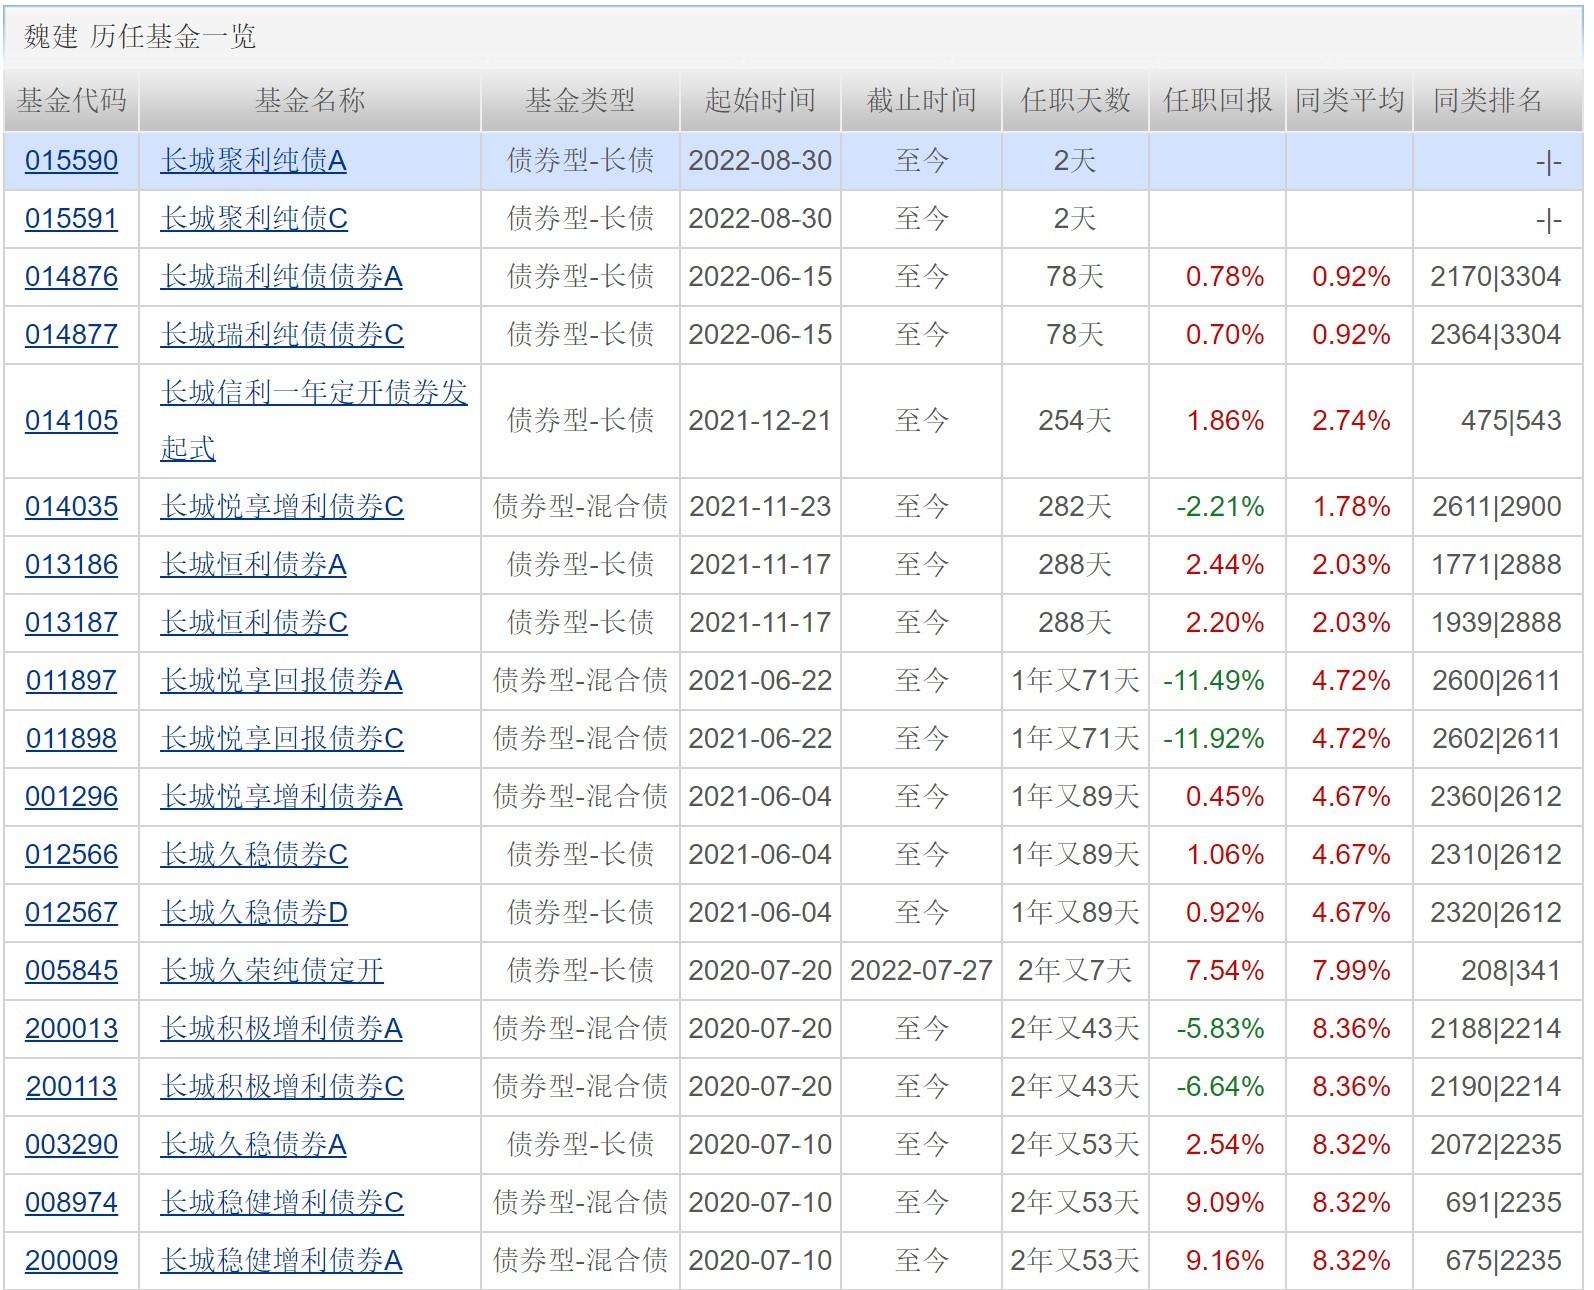Open fund code link 200113
This screenshot has width=1594, height=1290.
71,1086
